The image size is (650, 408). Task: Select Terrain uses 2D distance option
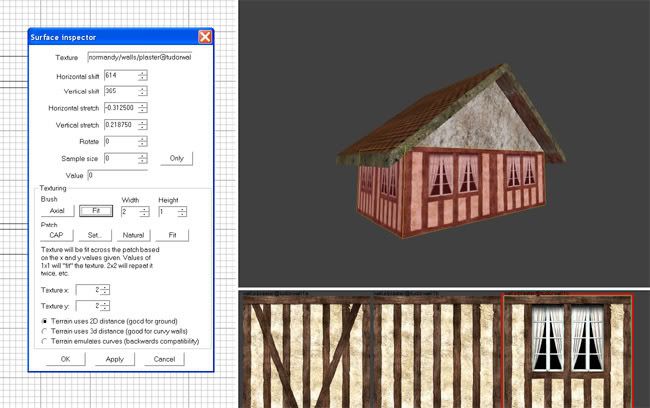(43, 320)
